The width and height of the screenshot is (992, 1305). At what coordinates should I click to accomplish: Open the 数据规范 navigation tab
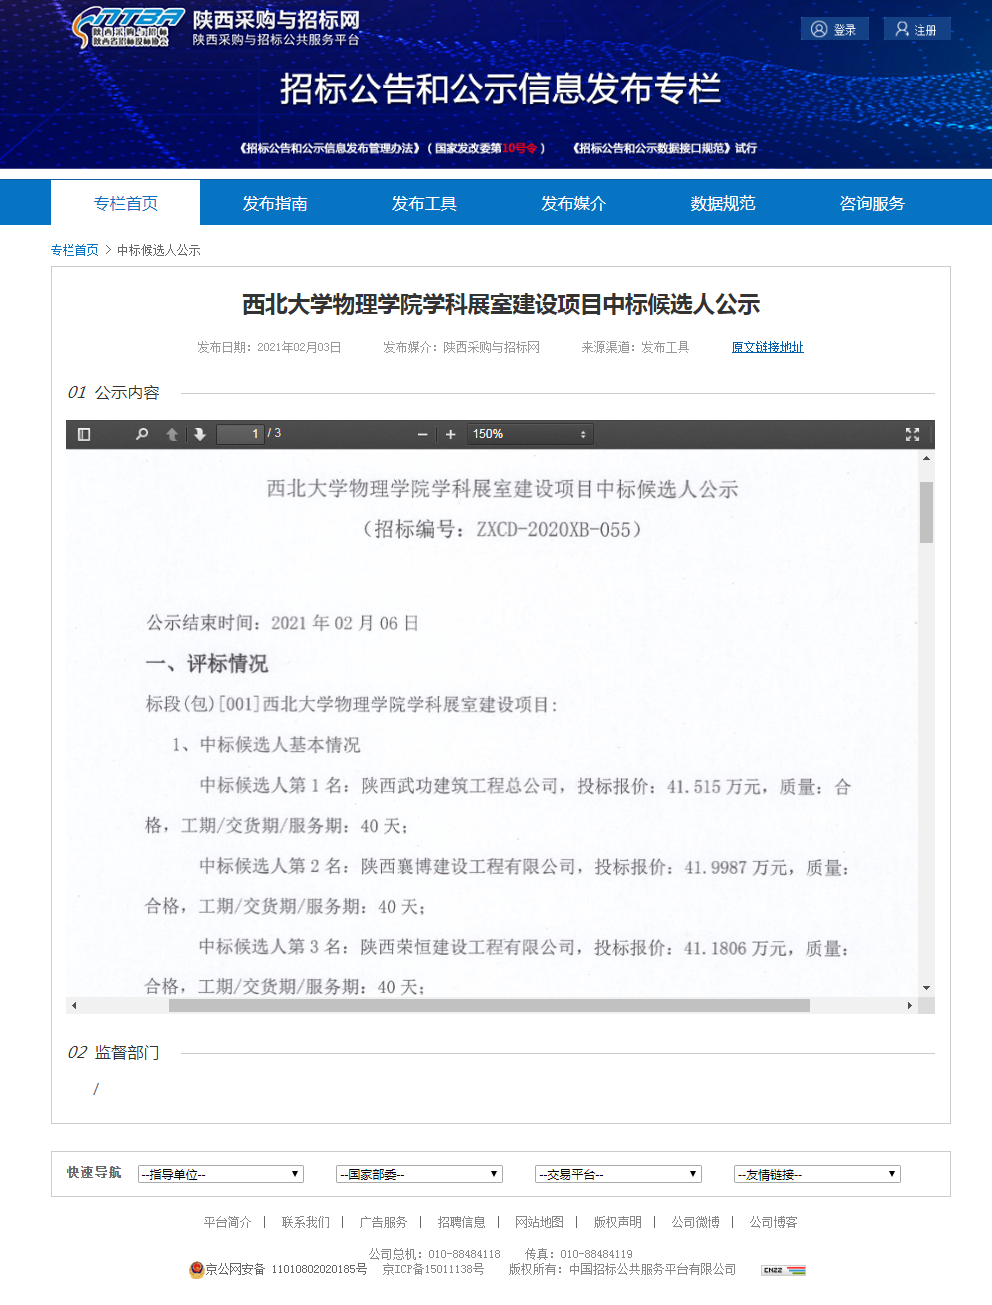click(x=722, y=203)
